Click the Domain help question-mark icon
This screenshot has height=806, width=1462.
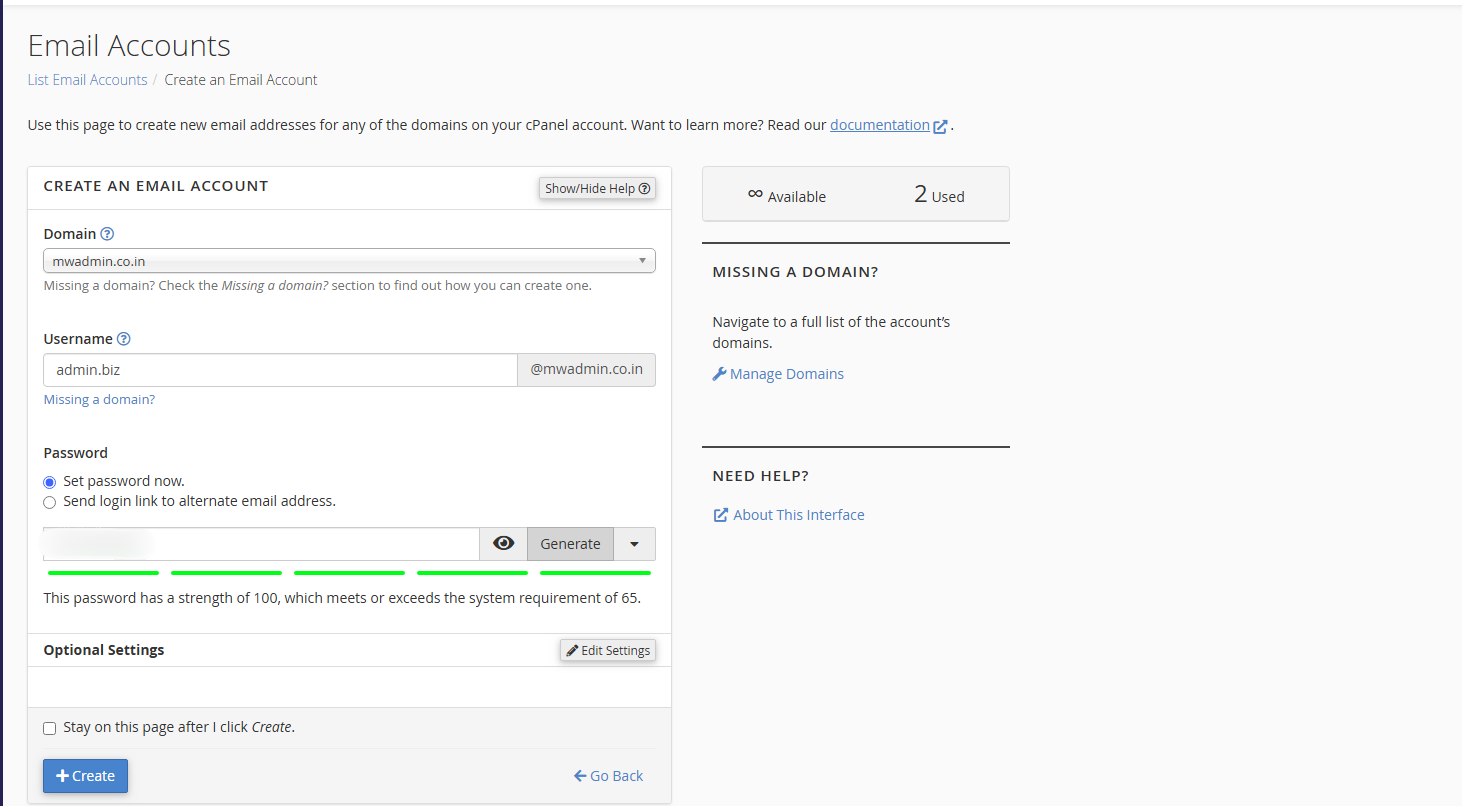click(107, 234)
